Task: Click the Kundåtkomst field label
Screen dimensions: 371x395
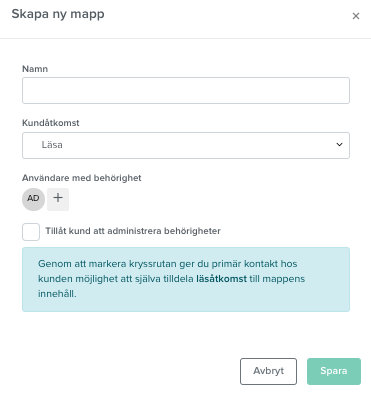Action: coord(51,123)
